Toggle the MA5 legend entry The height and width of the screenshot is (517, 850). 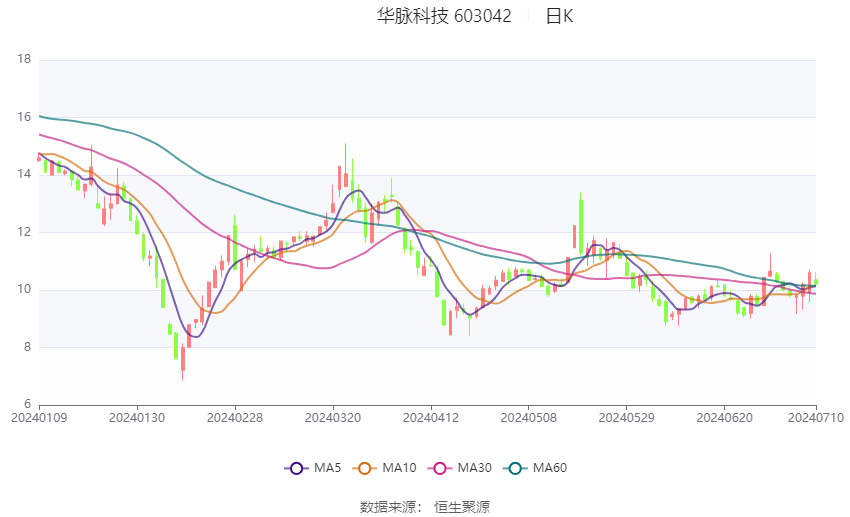coord(313,468)
